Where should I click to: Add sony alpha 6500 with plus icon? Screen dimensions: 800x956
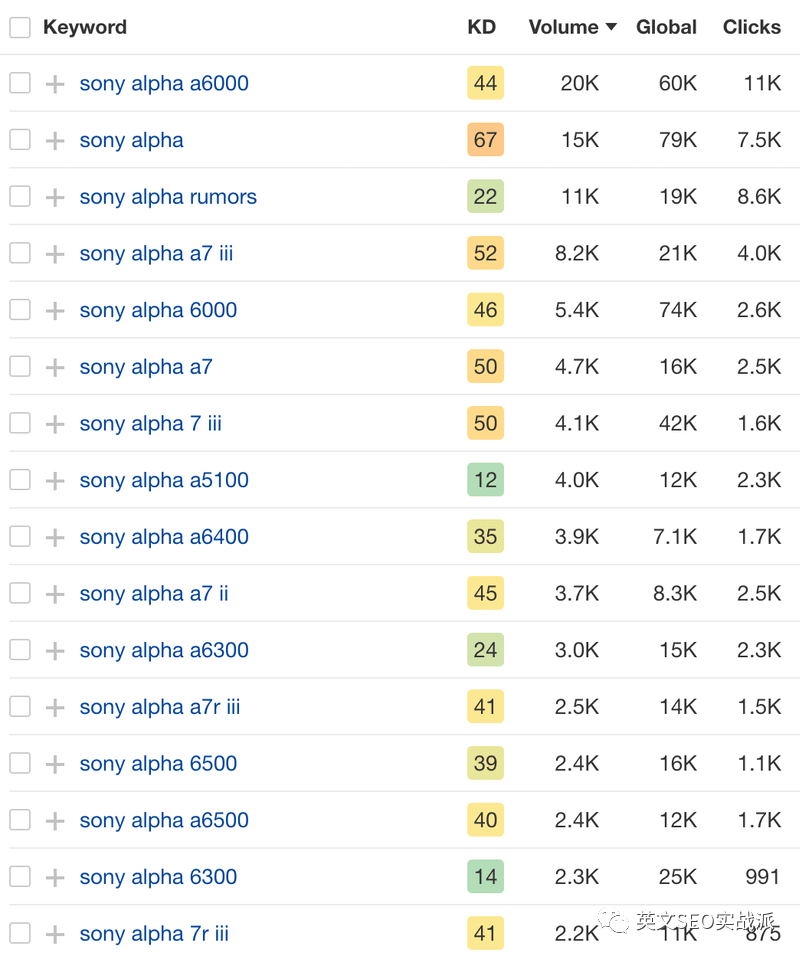(55, 764)
